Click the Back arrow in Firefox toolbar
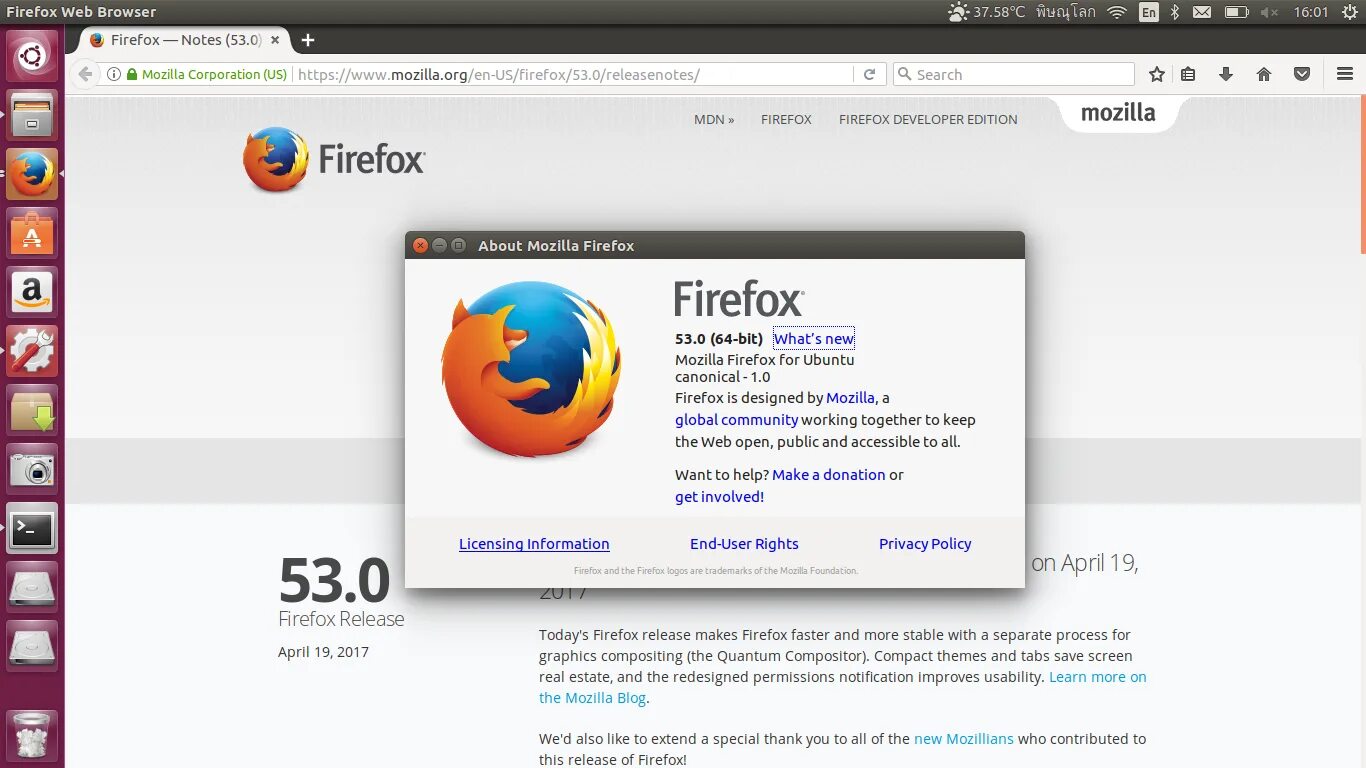This screenshot has height=768, width=1366. pyautogui.click(x=85, y=74)
